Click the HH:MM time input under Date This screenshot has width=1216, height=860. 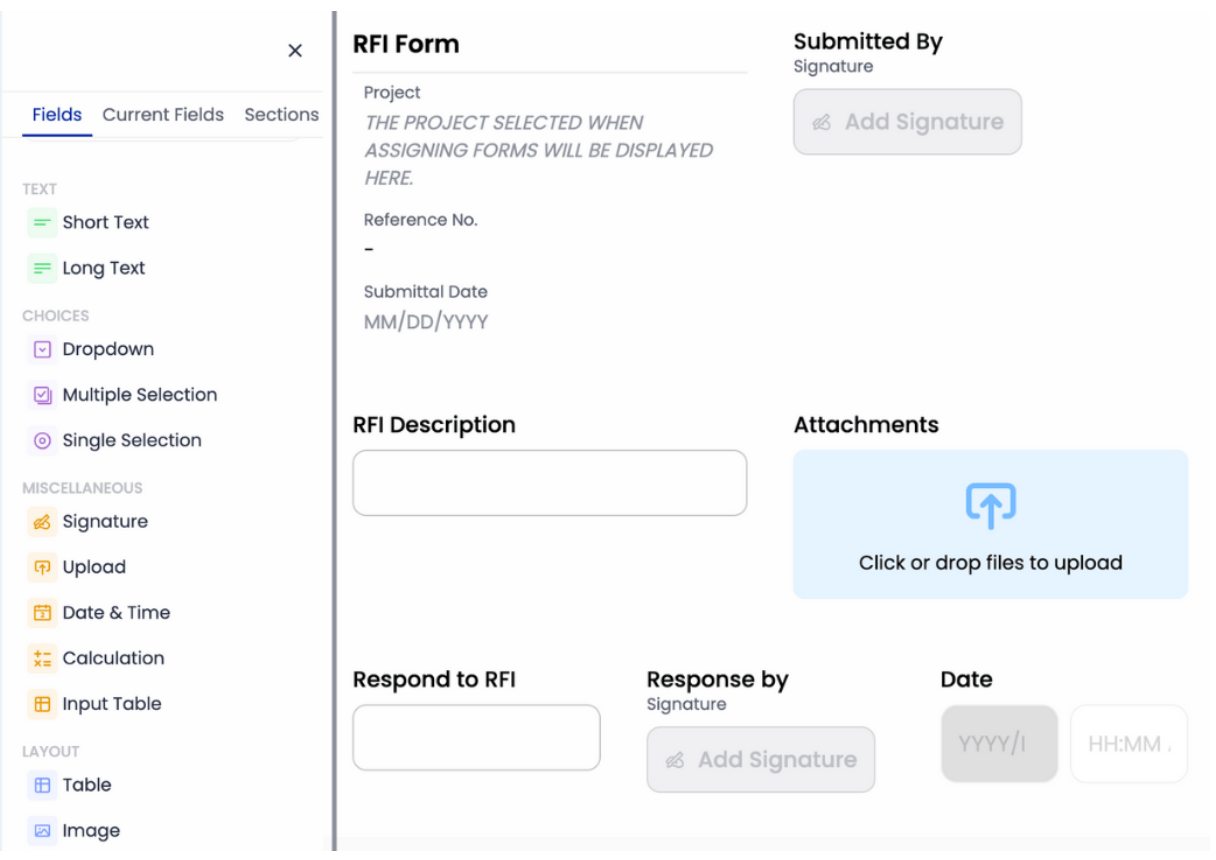click(1129, 744)
